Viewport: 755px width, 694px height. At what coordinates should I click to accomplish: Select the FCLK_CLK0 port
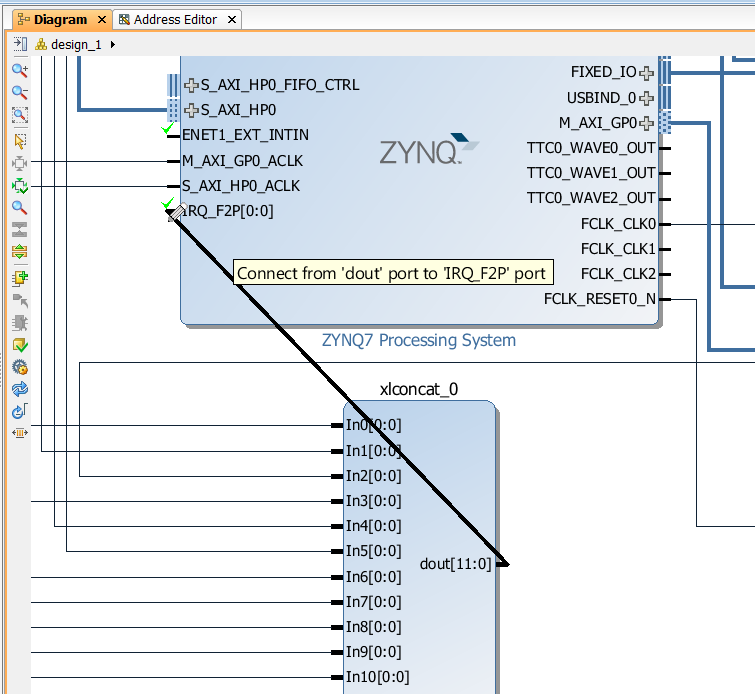618,224
